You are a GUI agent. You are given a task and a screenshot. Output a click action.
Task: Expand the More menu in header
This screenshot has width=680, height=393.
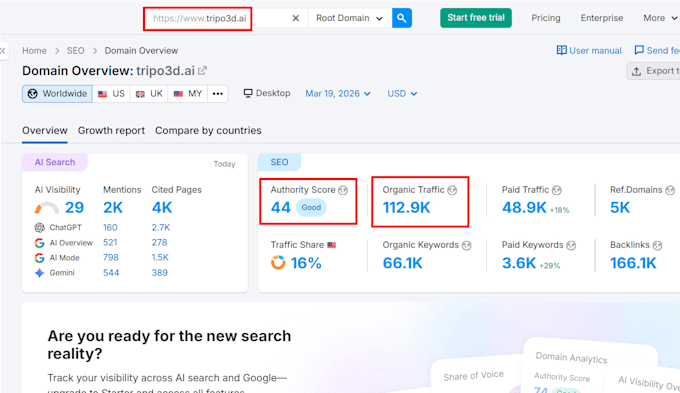point(660,18)
